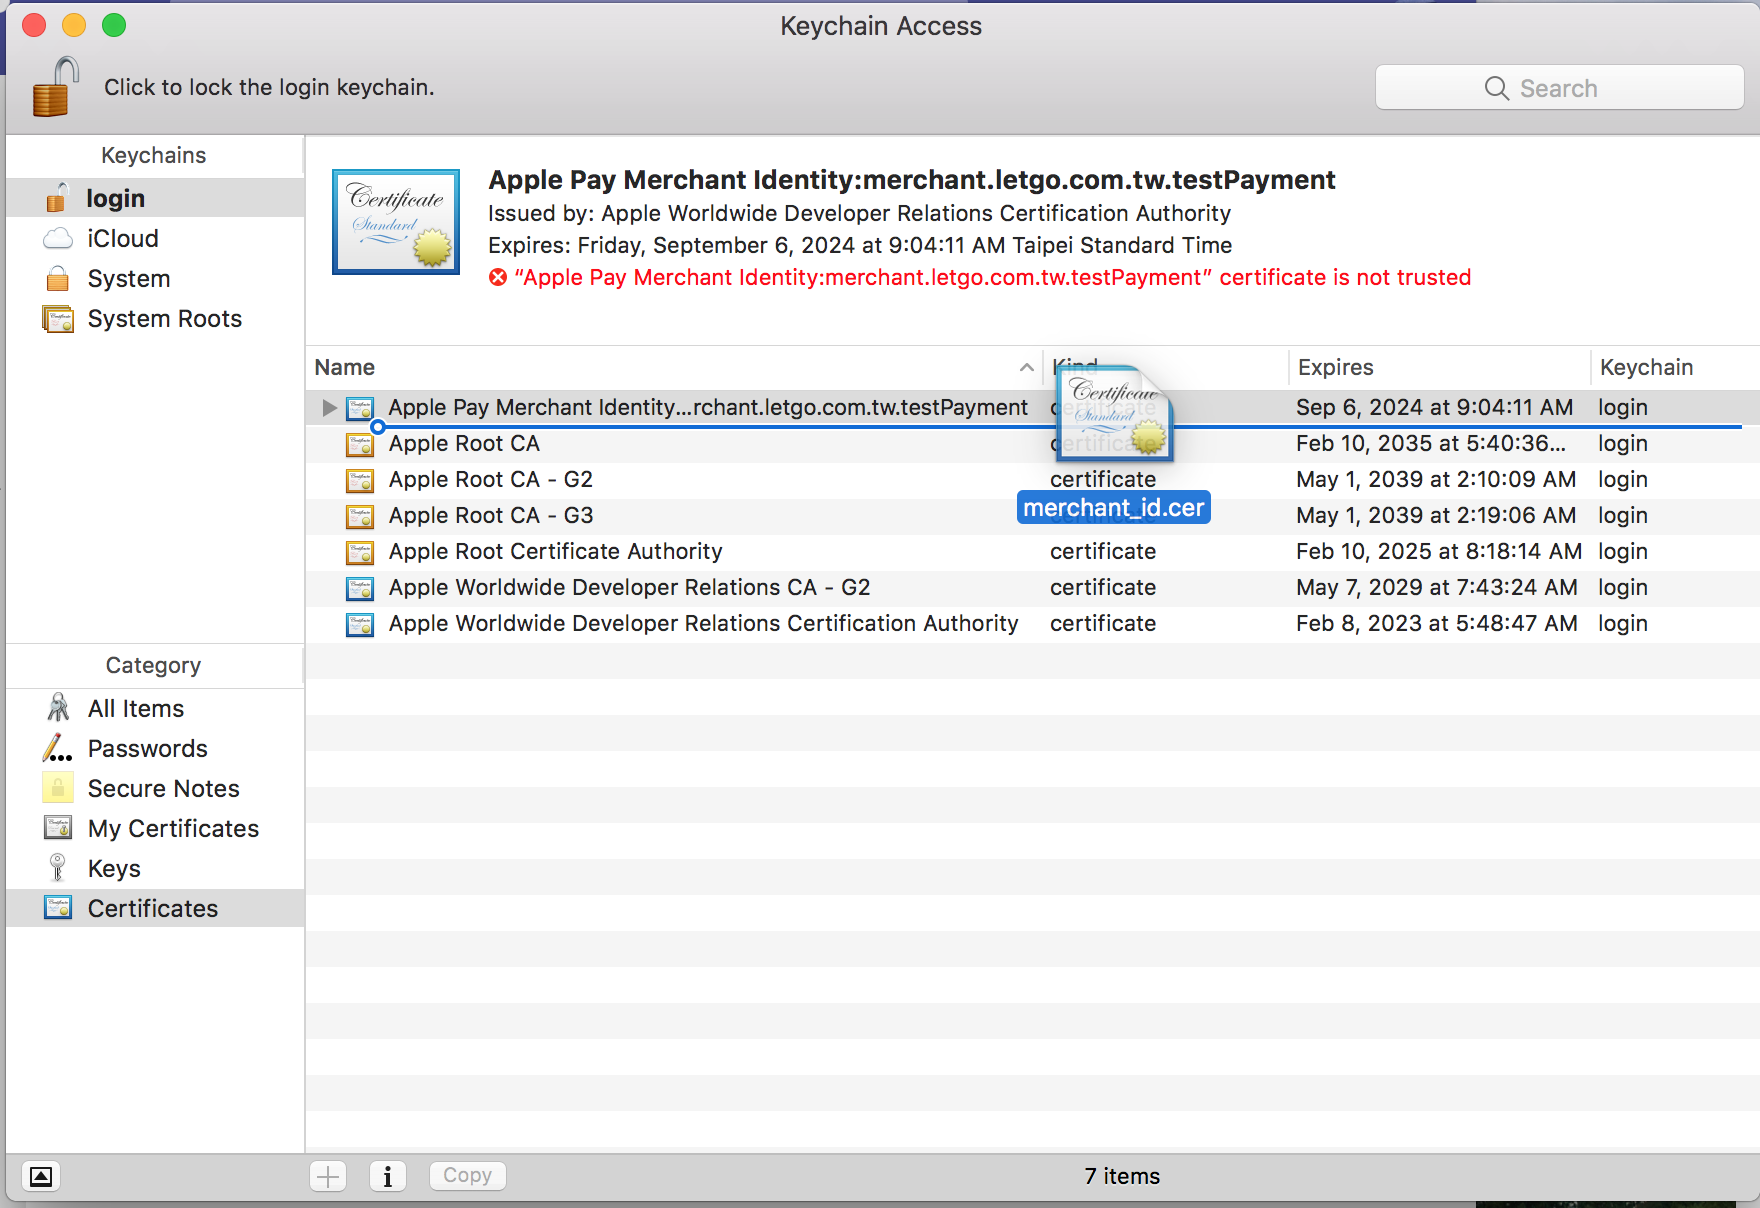This screenshot has width=1760, height=1208.
Task: Open the Secure Notes category
Action: click(163, 789)
